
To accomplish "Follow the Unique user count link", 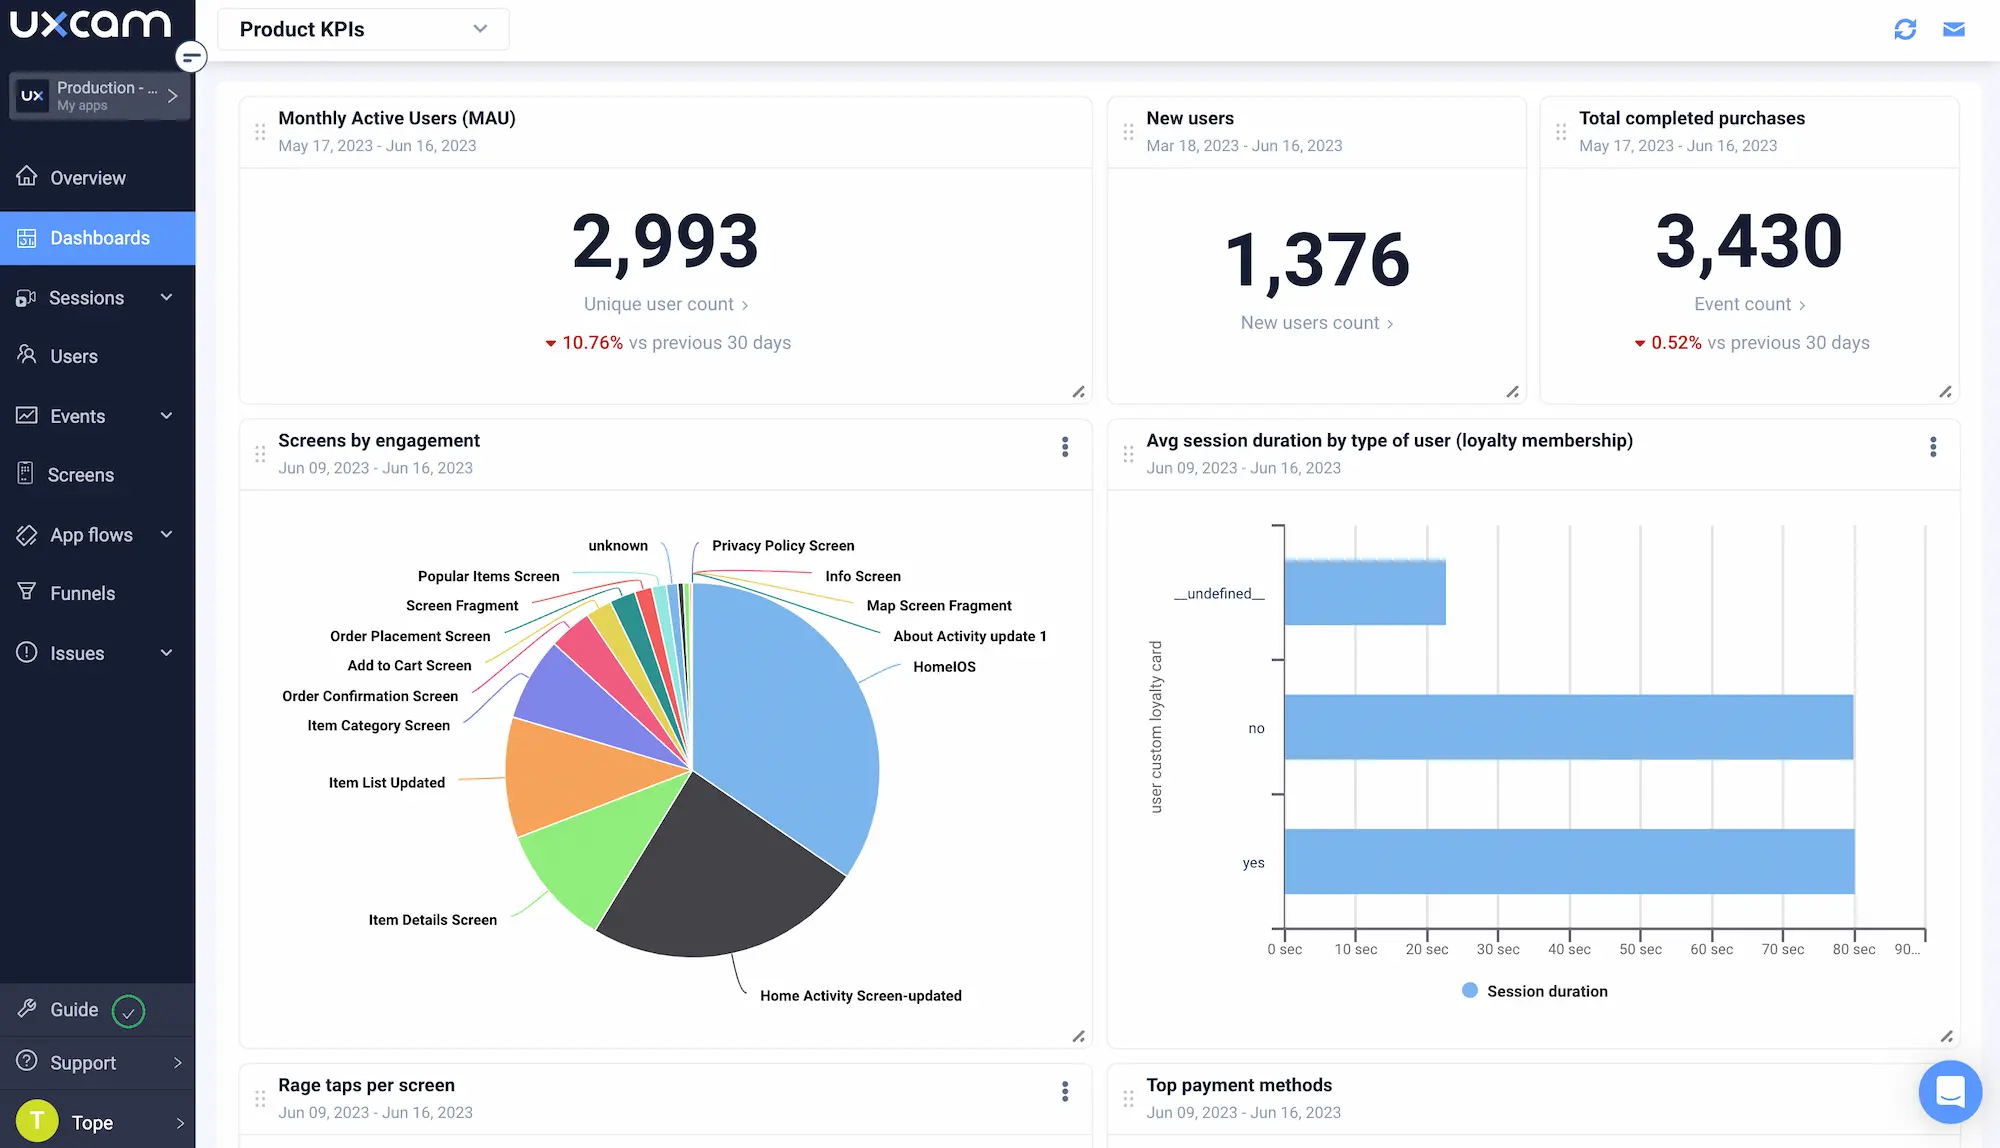I will click(665, 304).
